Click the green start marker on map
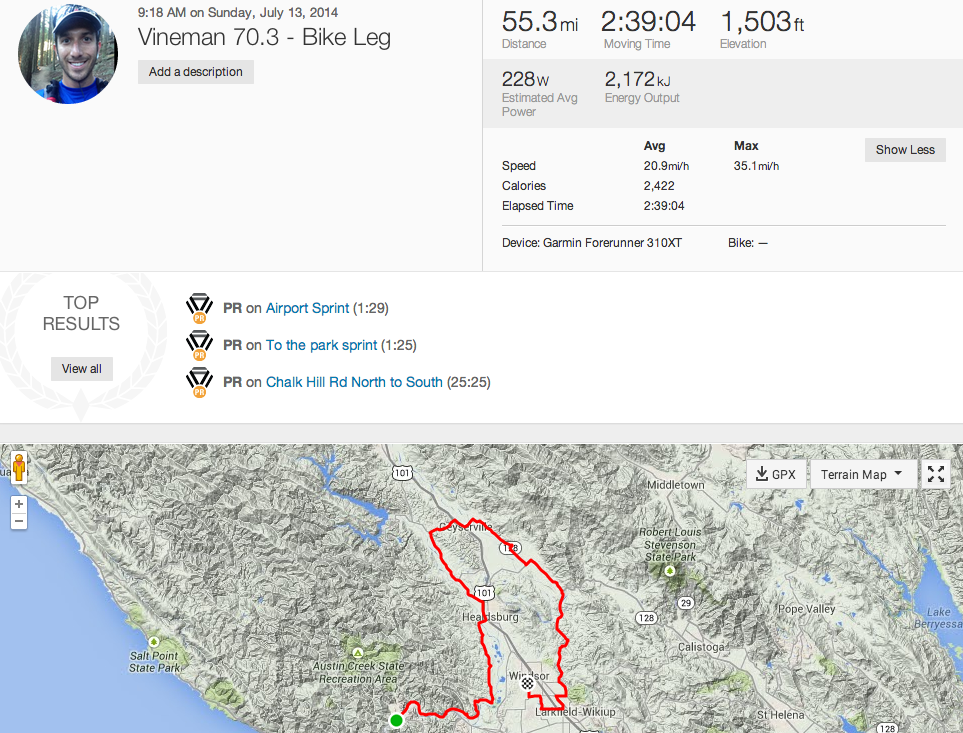Viewport: 963px width, 733px height. click(396, 720)
